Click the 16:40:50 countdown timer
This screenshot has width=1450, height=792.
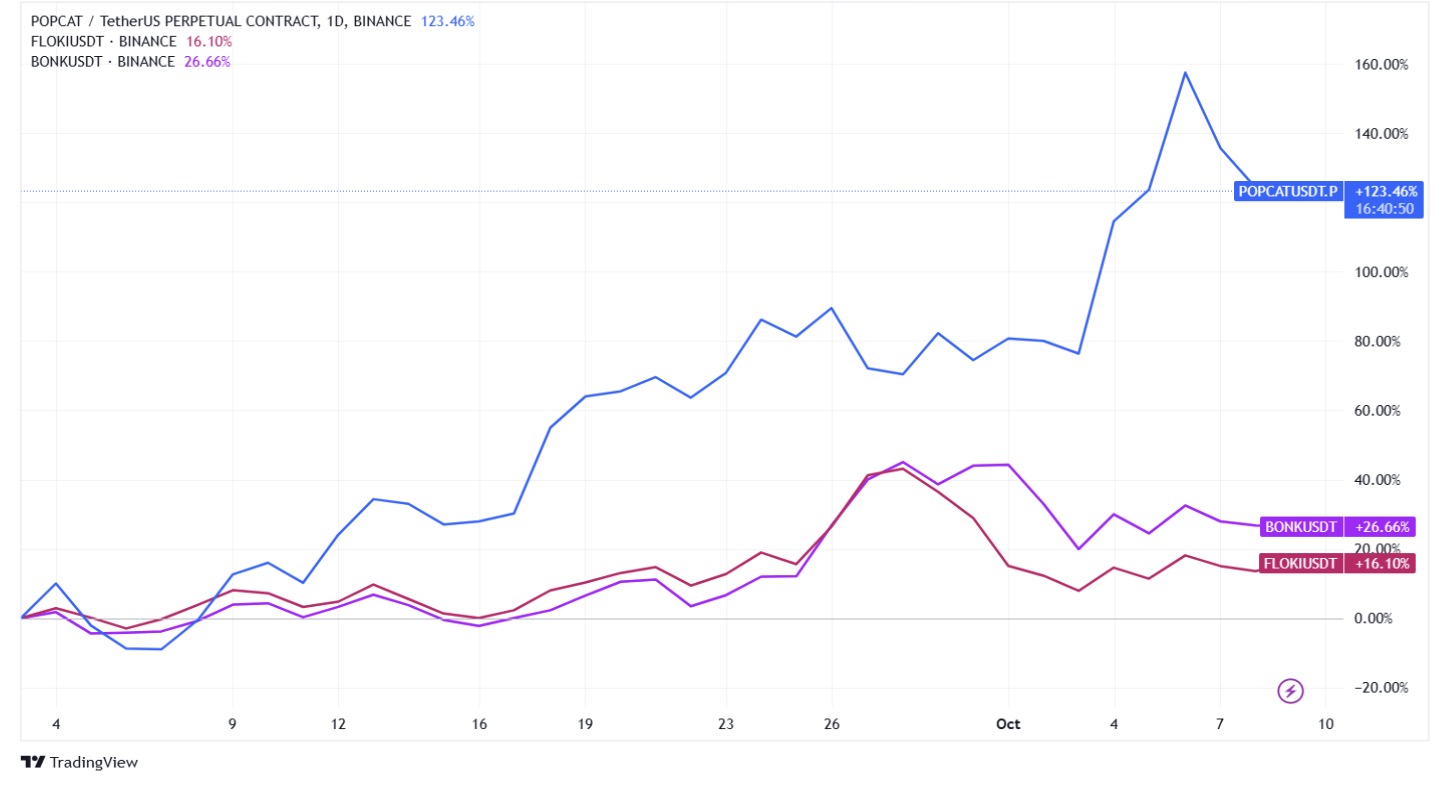pyautogui.click(x=1384, y=210)
